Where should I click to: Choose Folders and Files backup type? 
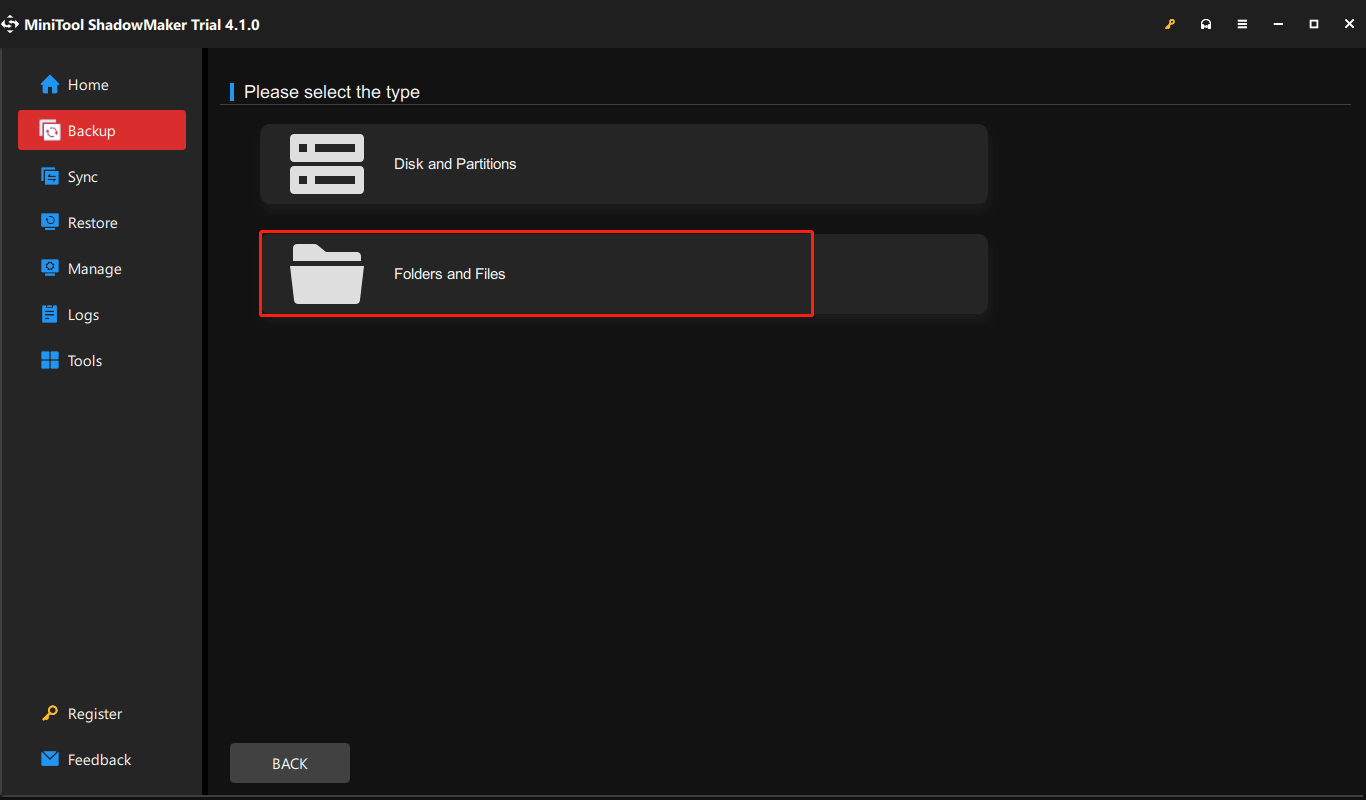pos(536,273)
